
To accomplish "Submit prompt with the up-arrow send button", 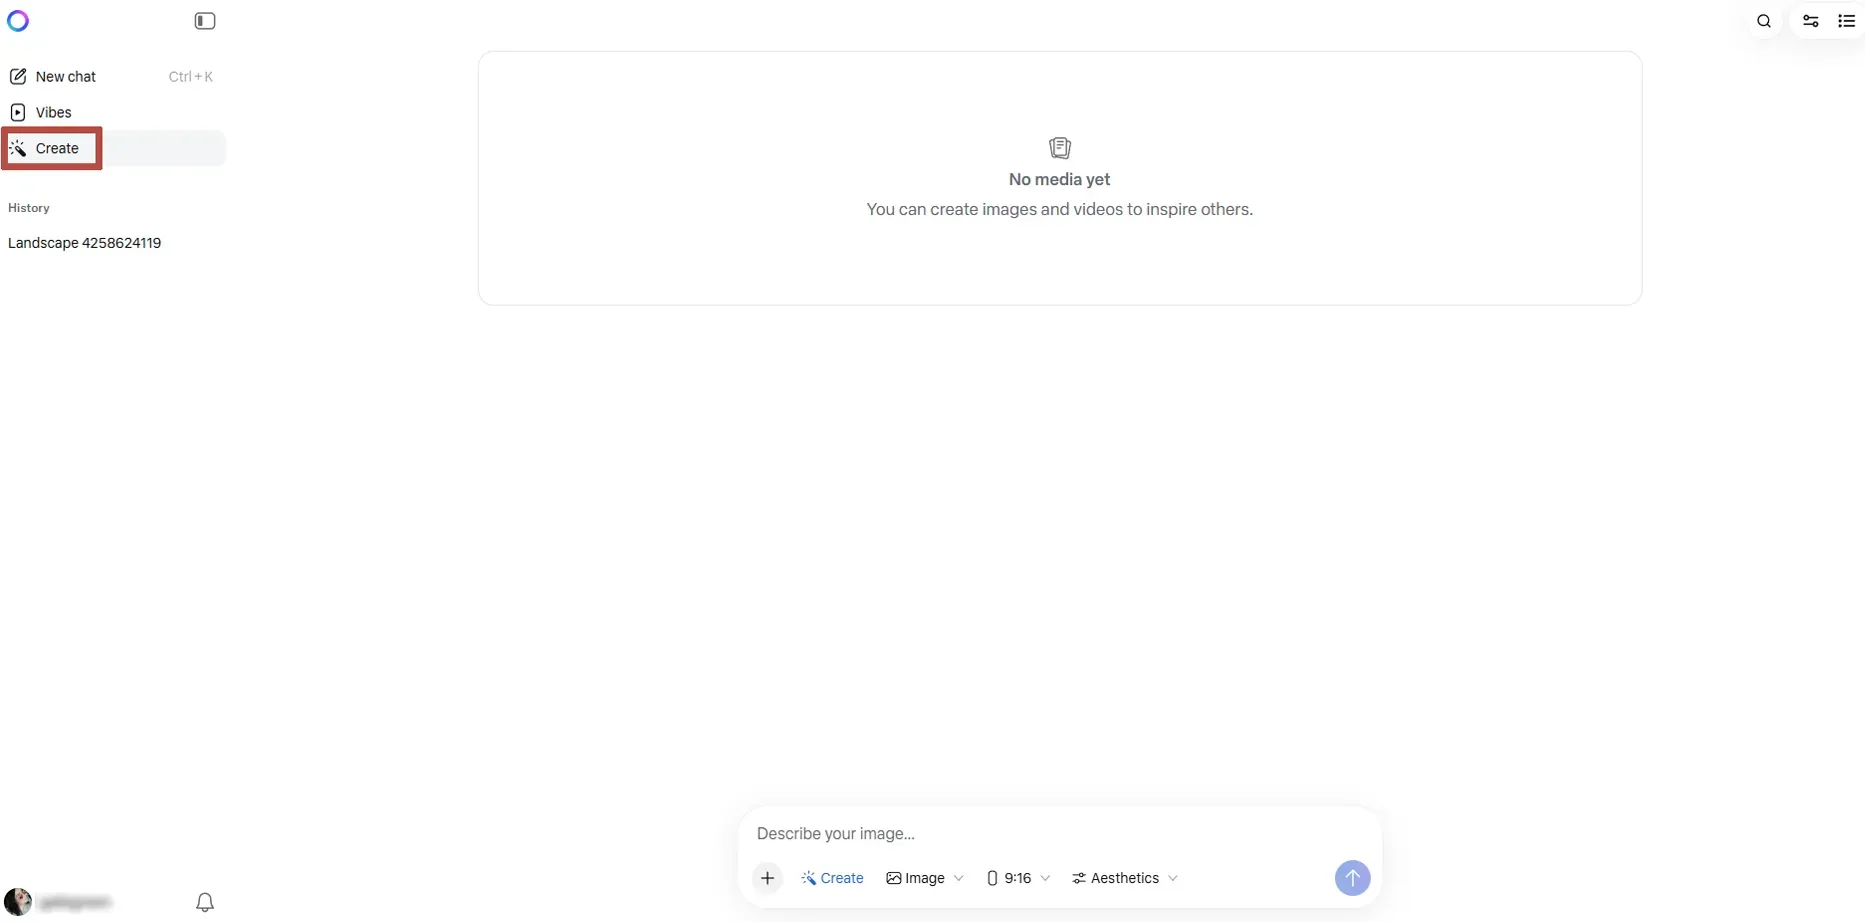I will click(x=1352, y=878).
